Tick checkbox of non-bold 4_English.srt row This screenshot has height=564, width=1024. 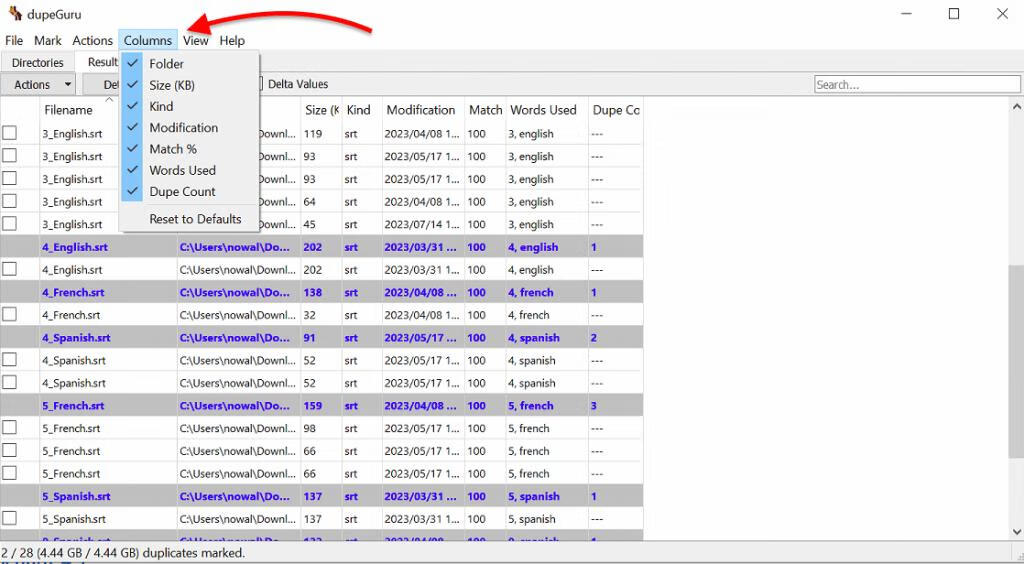[x=9, y=269]
